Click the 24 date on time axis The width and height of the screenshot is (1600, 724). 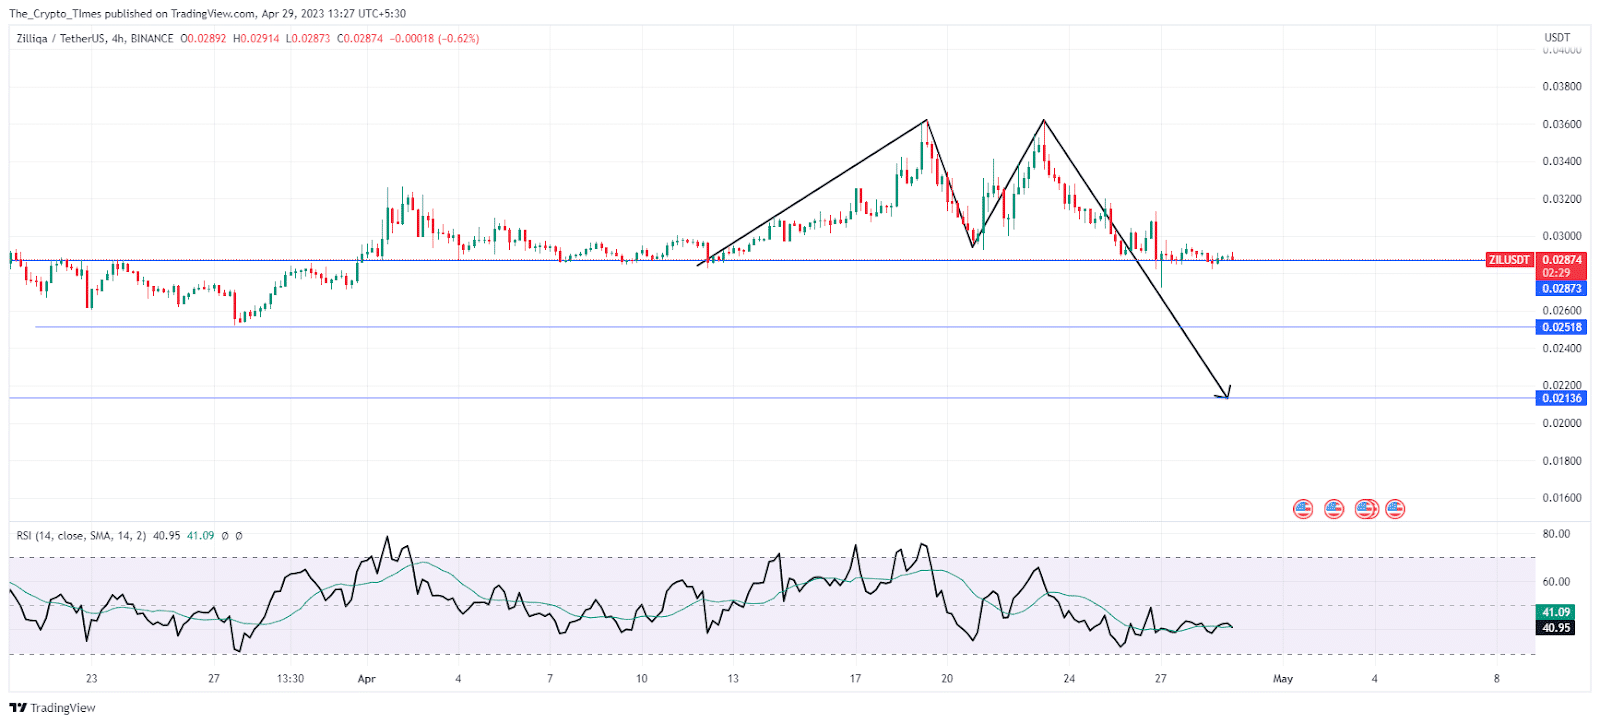1069,679
